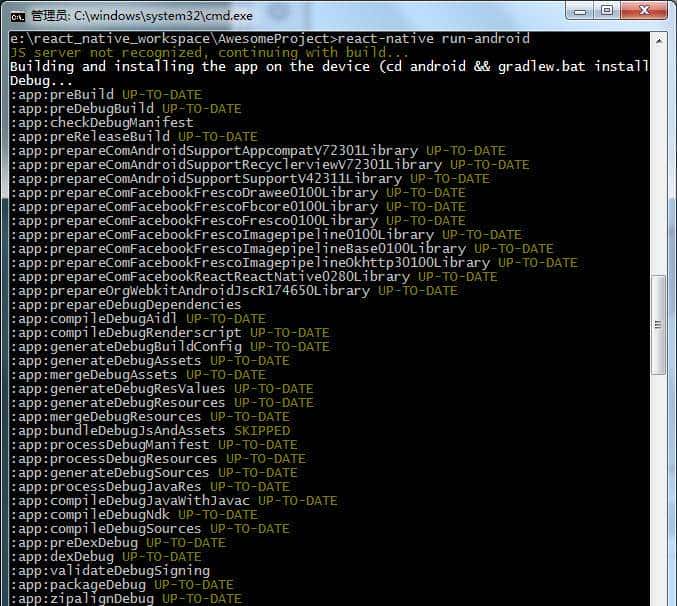The width and height of the screenshot is (677, 606).
Task: Click the FrescoFresco0100Library line
Action: click(x=238, y=221)
